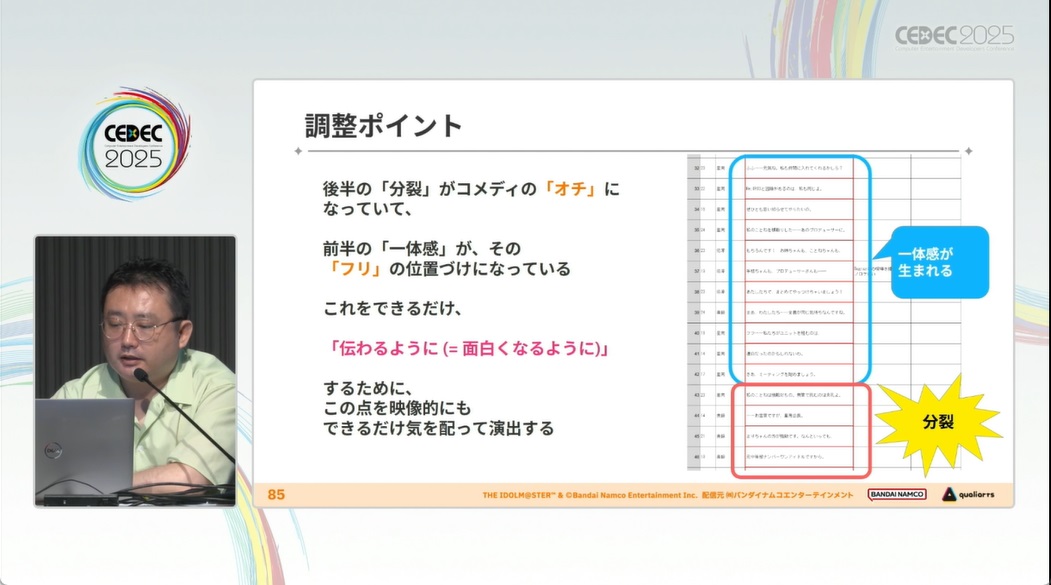Click THE IDOLM@STER copyright text in footer
Screen dimensions: 1051x585
pyautogui.click(x=667, y=495)
